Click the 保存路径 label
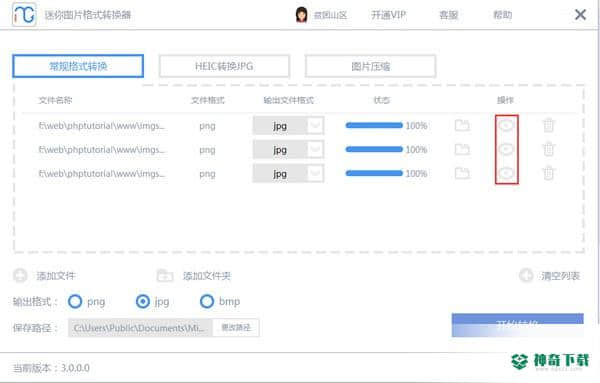Screen dimensions: 600x383 pyautogui.click(x=35, y=328)
